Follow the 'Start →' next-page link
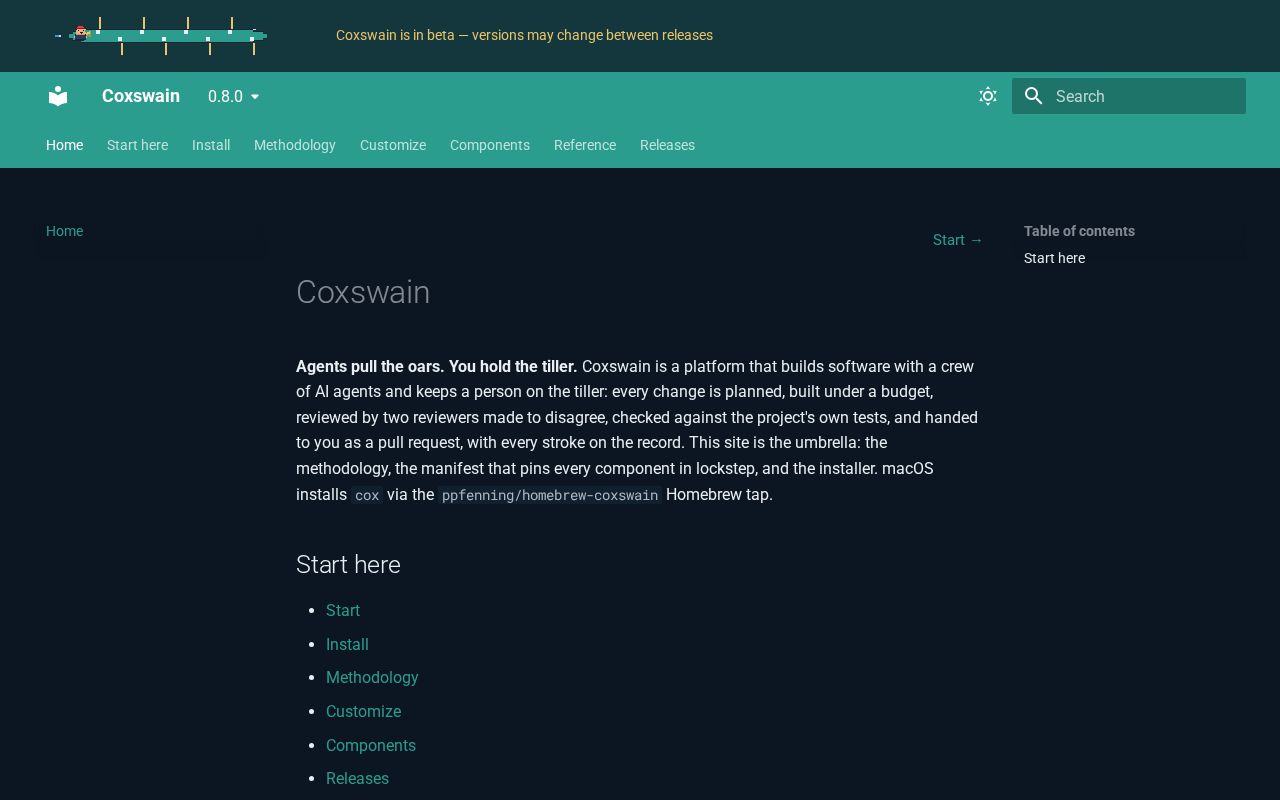Viewport: 1280px width, 800px height. [958, 240]
